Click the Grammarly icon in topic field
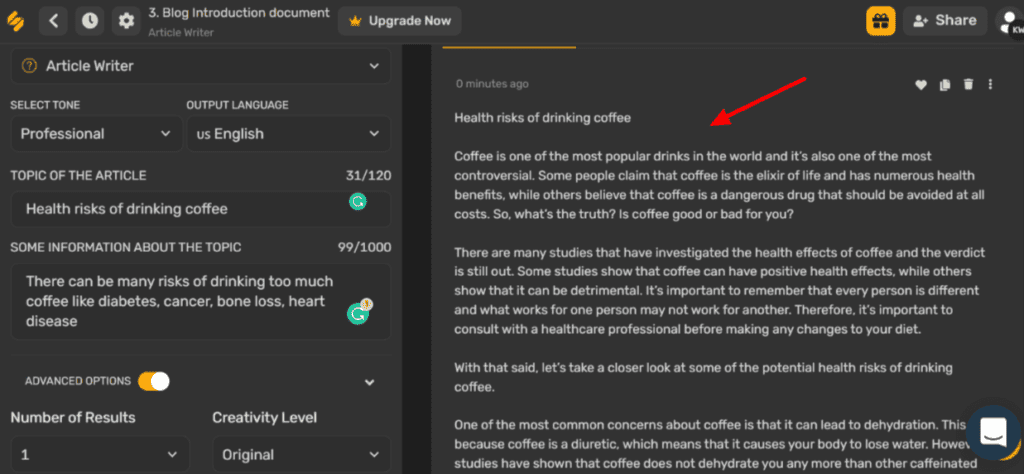The width and height of the screenshot is (1024, 474). [x=357, y=202]
